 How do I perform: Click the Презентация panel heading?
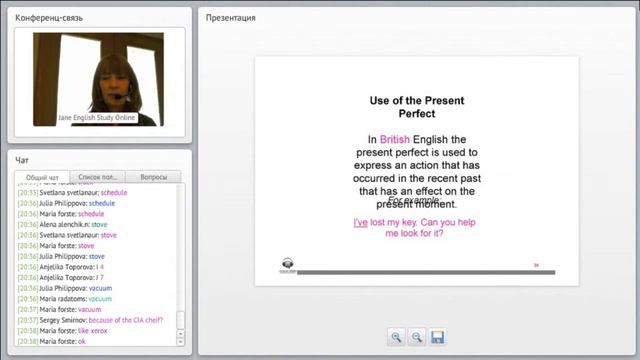[231, 18]
